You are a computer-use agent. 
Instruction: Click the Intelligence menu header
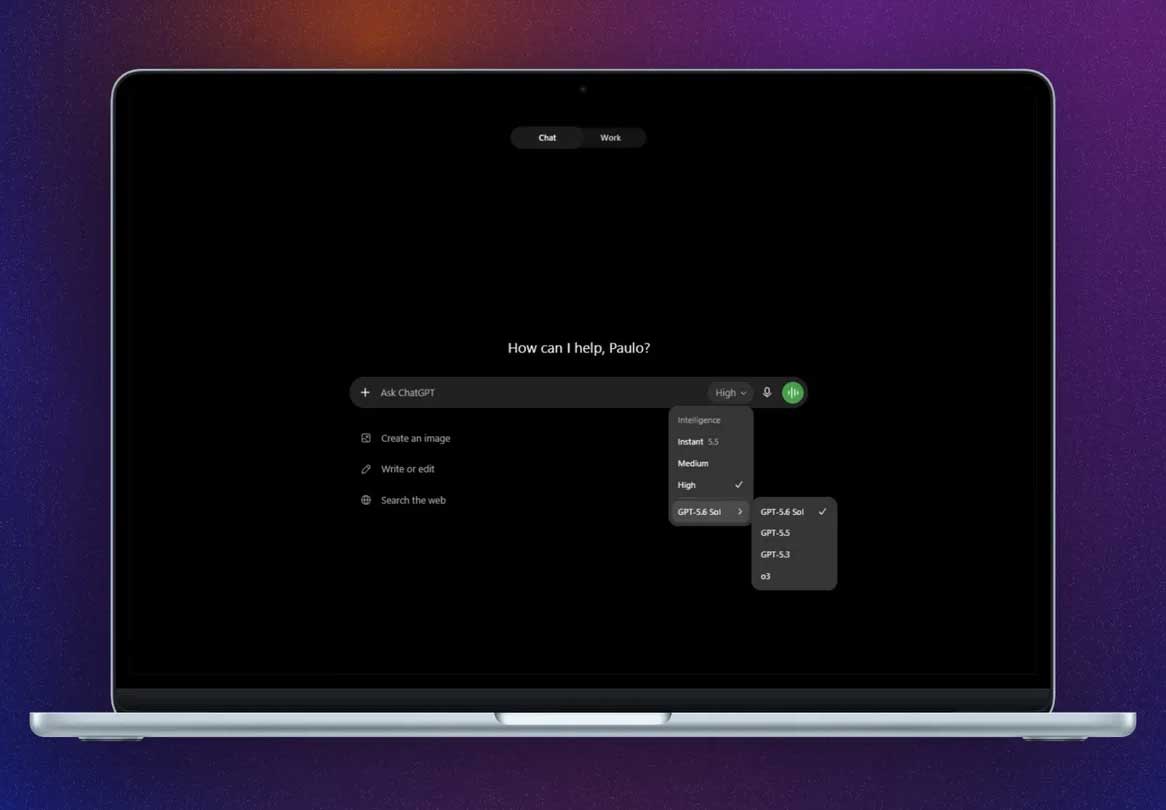[x=699, y=420]
